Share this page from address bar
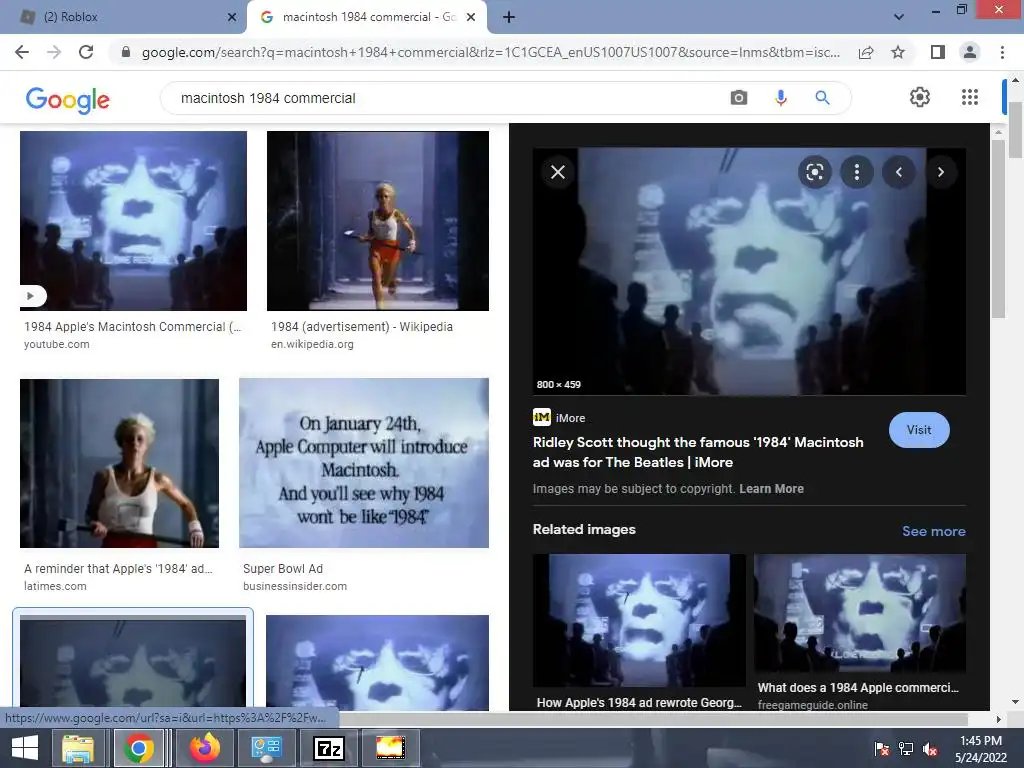 coord(866,52)
